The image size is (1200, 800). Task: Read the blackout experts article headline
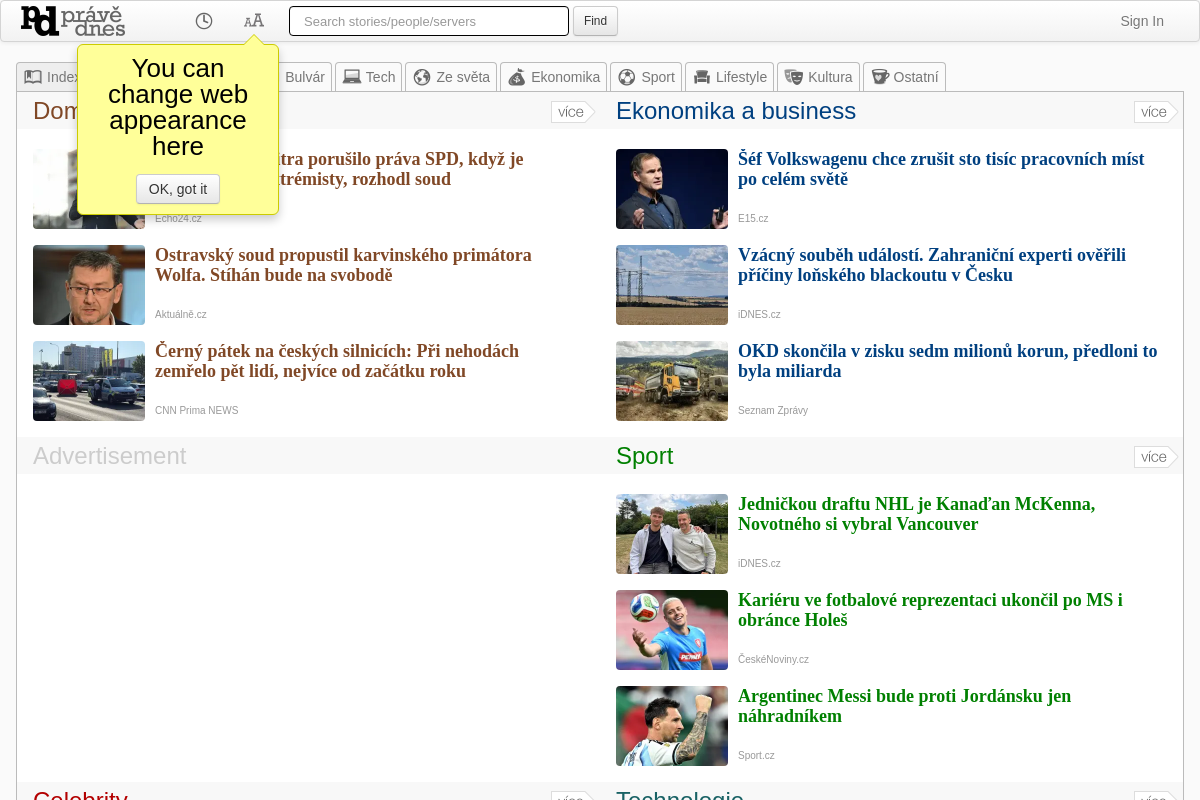pos(932,265)
